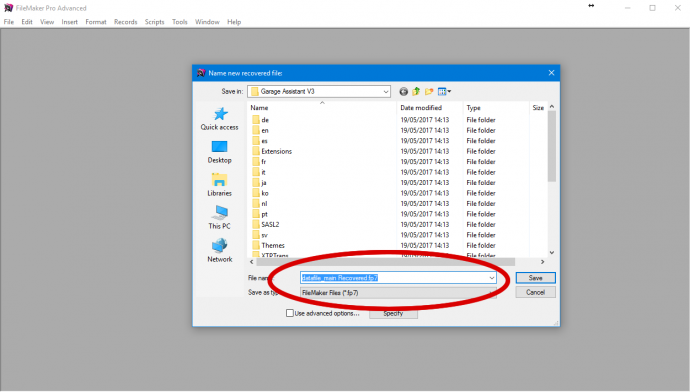Click the vertical scrollbar thumb in file list
Image resolution: width=690 pixels, height=392 pixels.
[552, 146]
